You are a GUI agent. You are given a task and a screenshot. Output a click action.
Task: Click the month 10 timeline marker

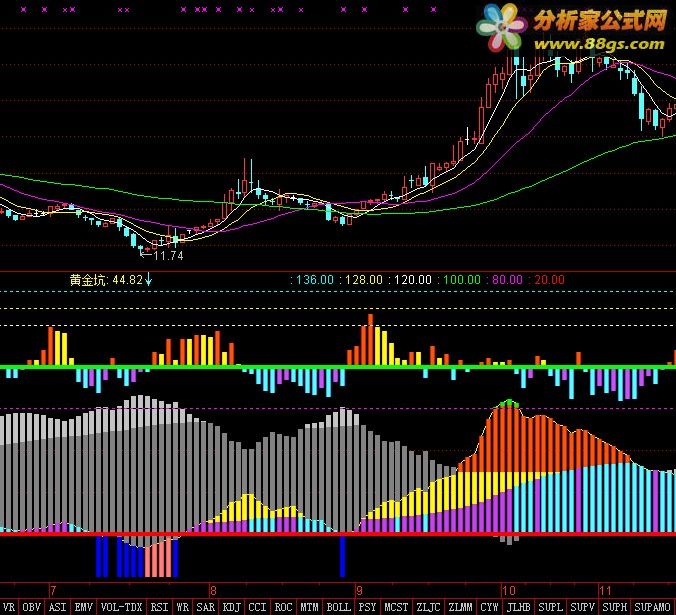click(509, 590)
